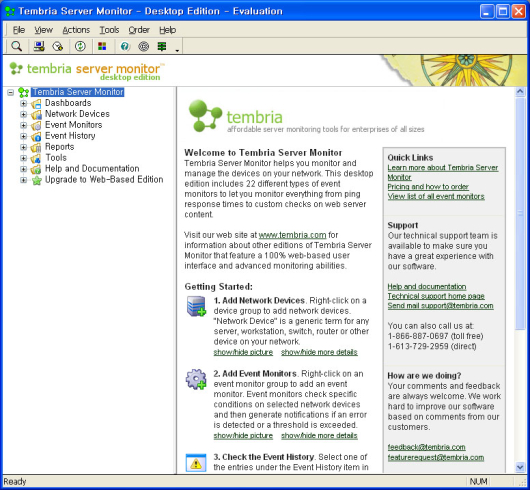Image resolution: width=530 pixels, height=490 pixels.
Task: Select Tembria Server Monitor tree item
Action: click(78, 92)
